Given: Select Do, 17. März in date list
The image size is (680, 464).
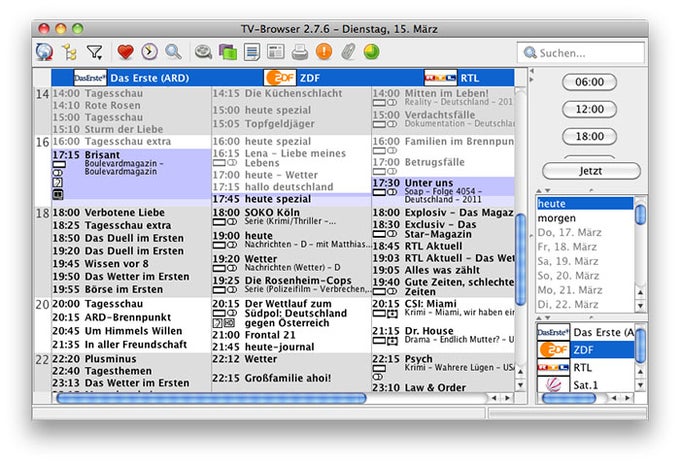Looking at the screenshot, I should click(x=585, y=232).
